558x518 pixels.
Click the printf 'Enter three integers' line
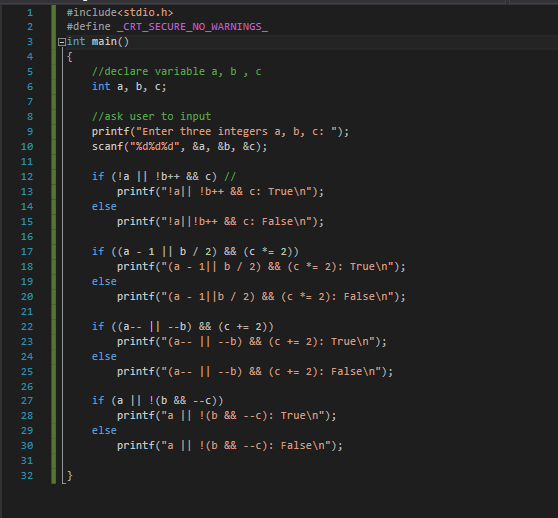(220, 132)
